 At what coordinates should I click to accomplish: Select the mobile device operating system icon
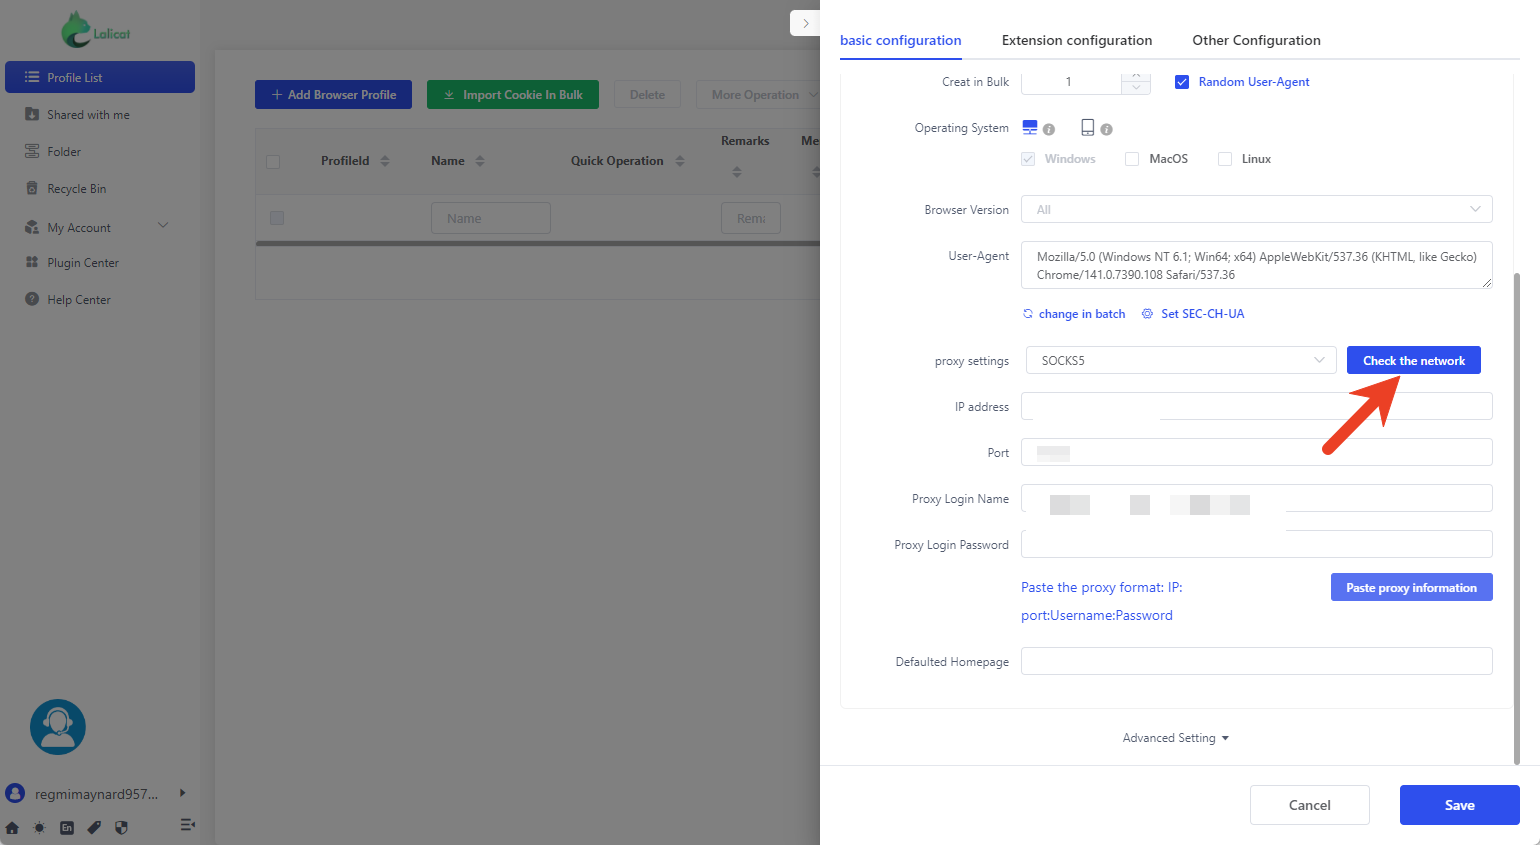tap(1087, 127)
